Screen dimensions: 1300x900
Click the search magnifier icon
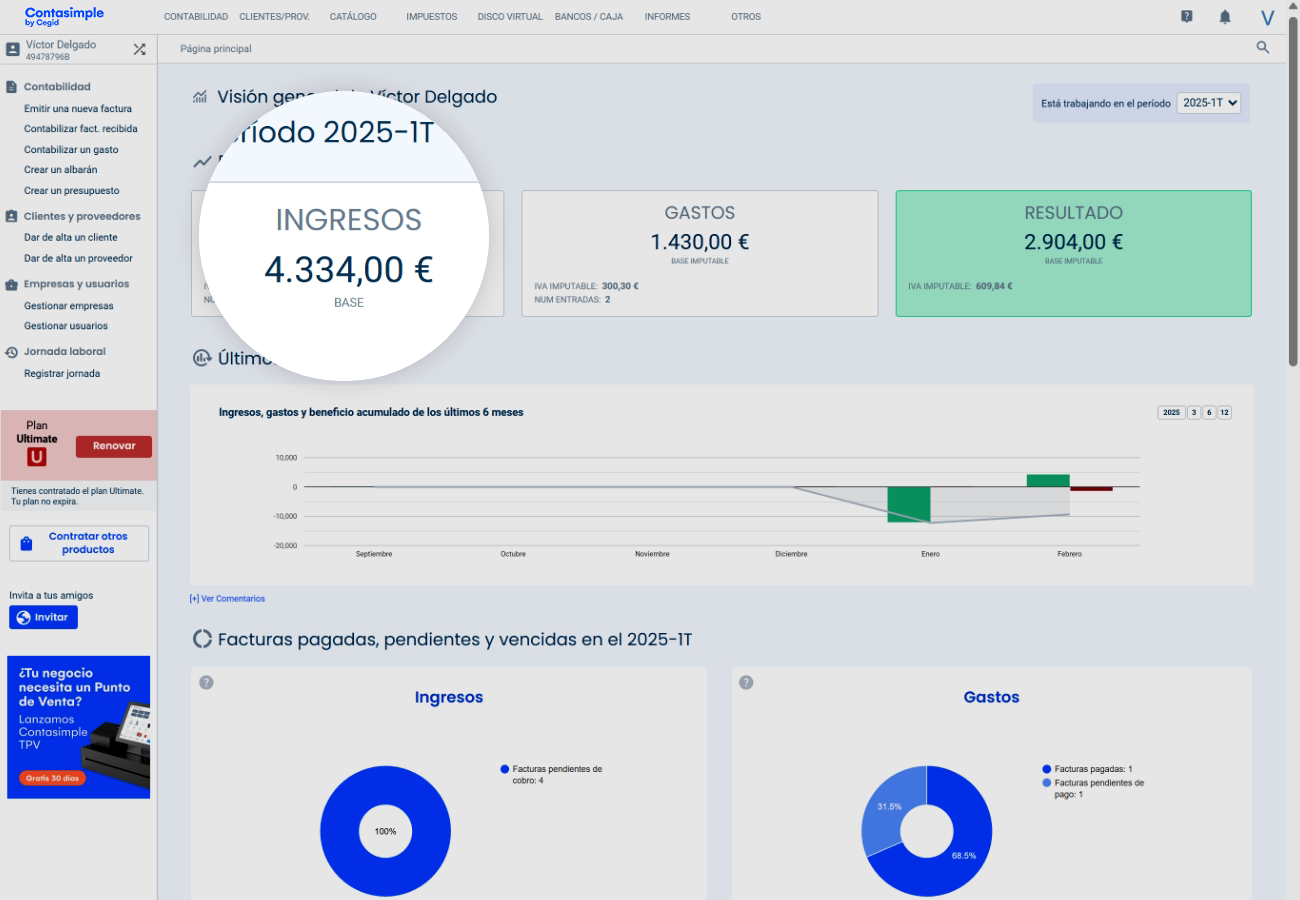click(1263, 47)
